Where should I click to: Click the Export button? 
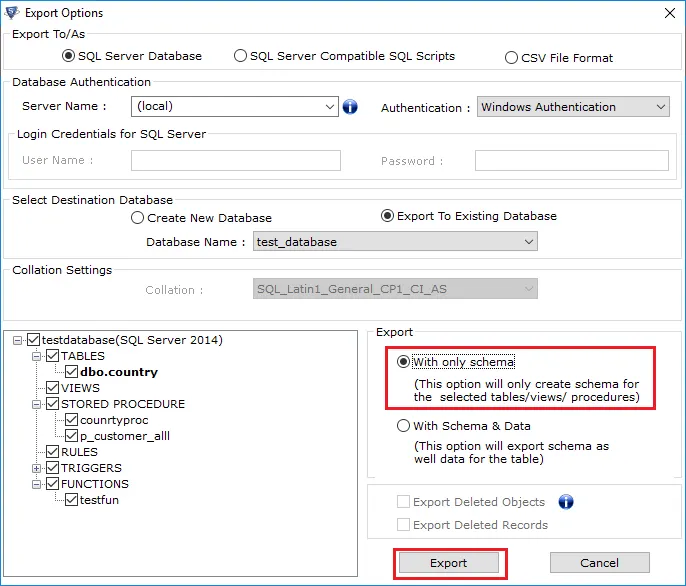point(449,563)
